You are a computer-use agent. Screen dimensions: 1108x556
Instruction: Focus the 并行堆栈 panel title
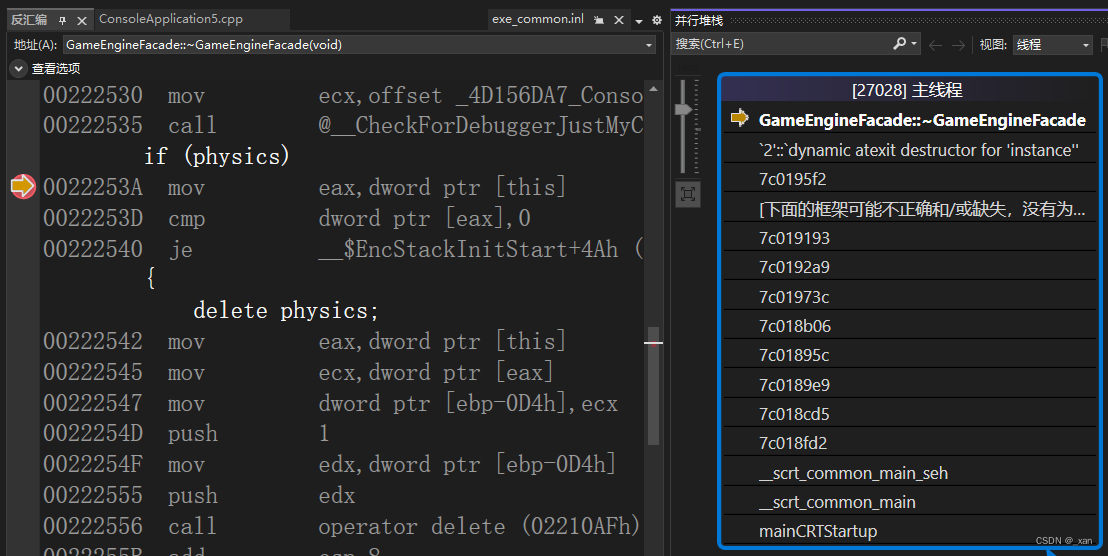pyautogui.click(x=699, y=20)
